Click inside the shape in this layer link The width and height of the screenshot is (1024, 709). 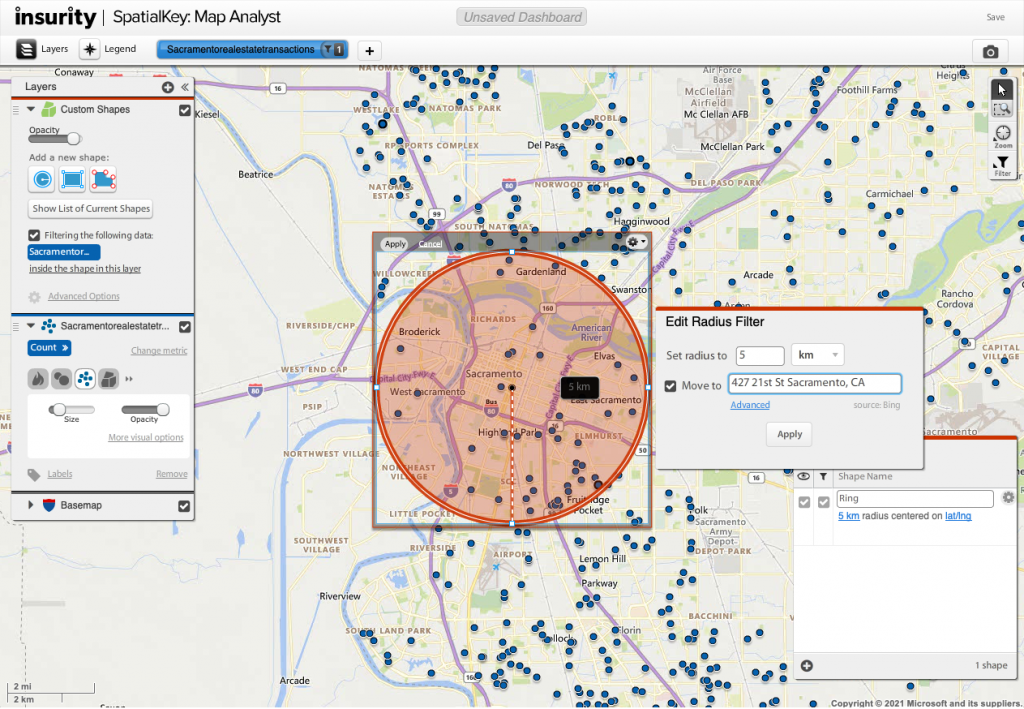click(x=85, y=269)
